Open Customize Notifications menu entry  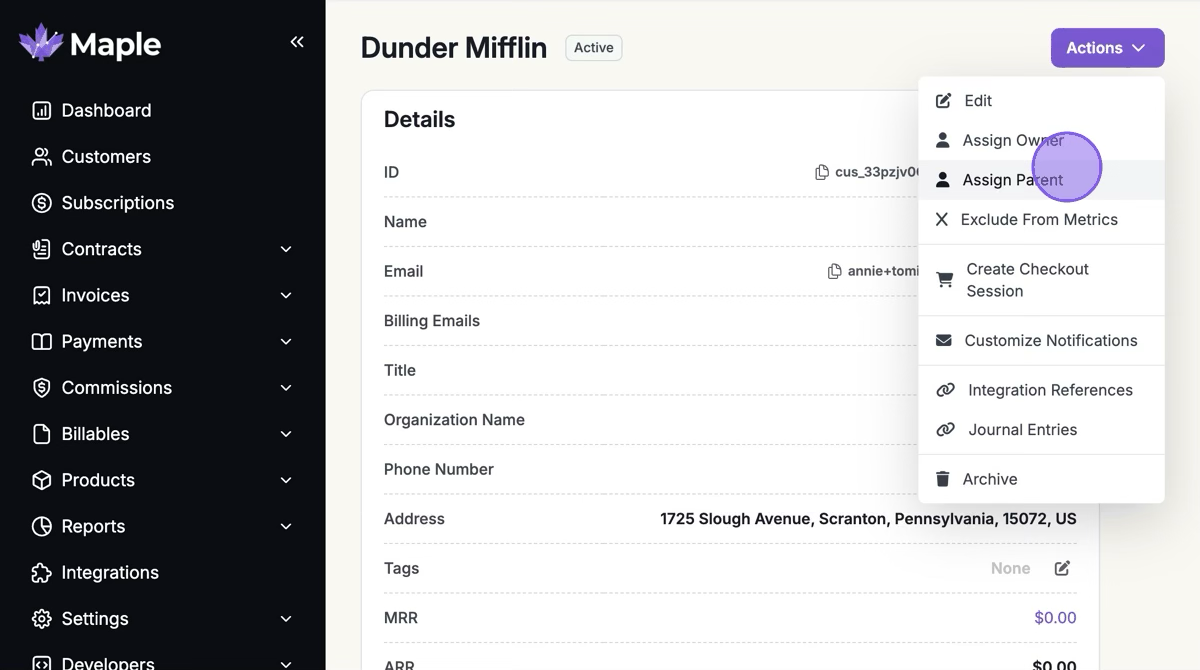(x=1041, y=340)
